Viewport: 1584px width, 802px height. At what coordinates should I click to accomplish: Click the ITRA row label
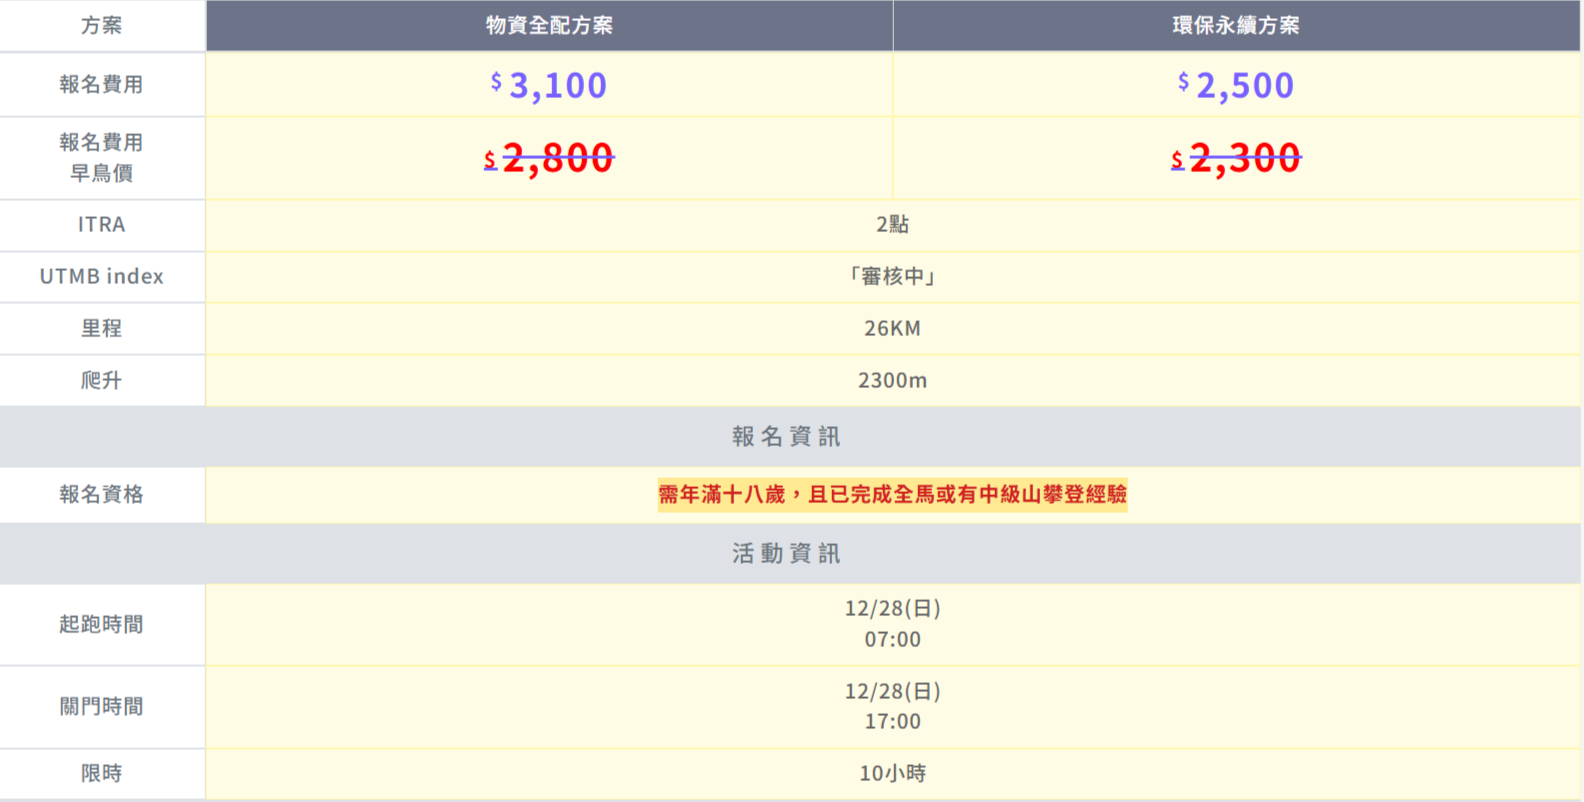click(x=102, y=225)
